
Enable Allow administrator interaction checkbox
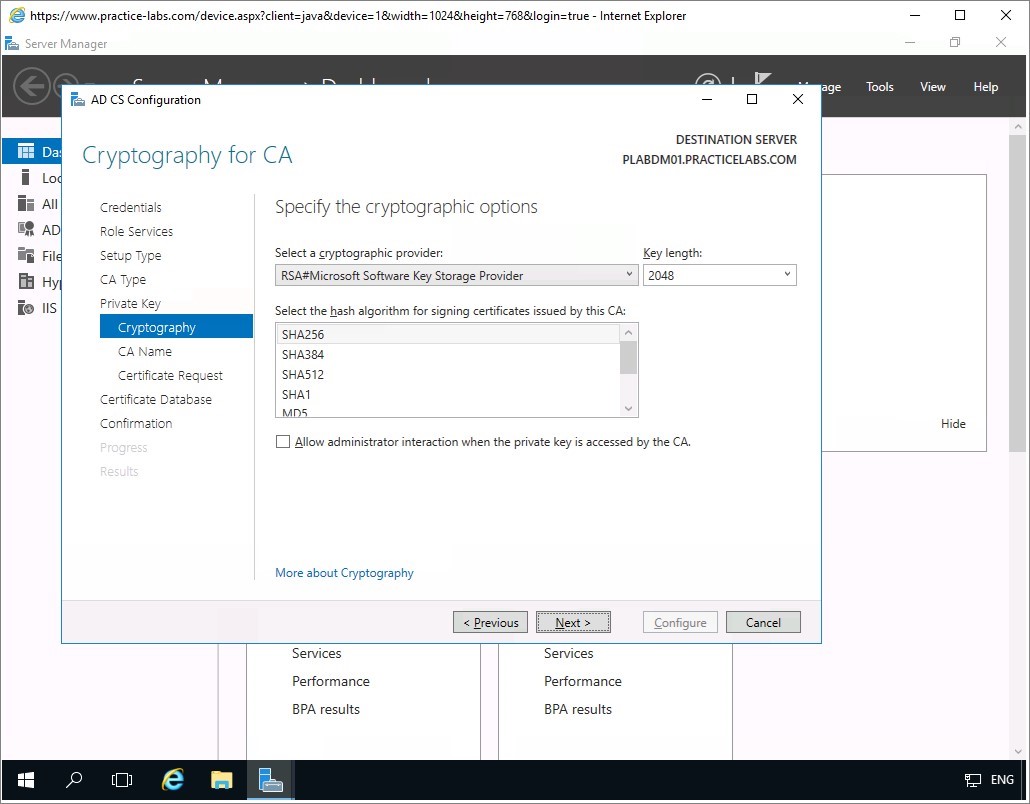pos(282,441)
